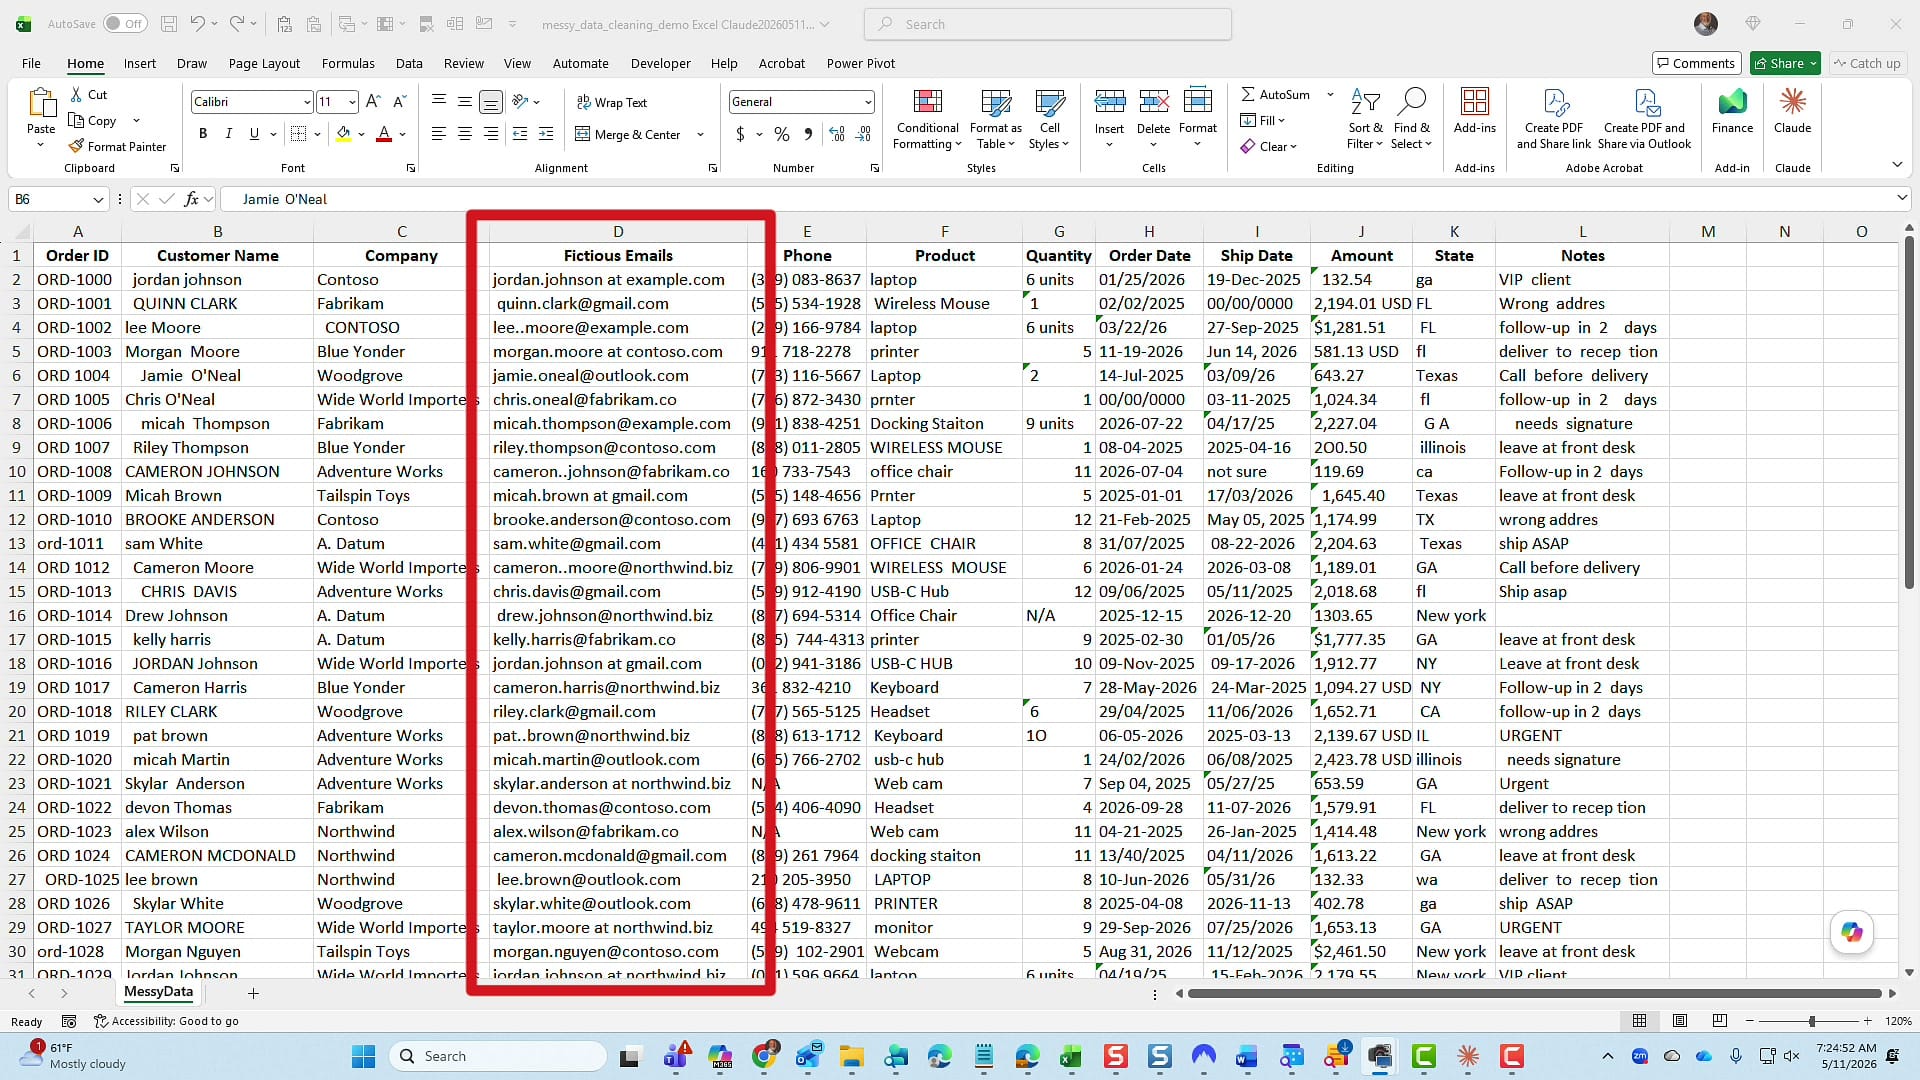Click the Format cells icon
Screen dimensions: 1920x1080
click(x=1197, y=102)
